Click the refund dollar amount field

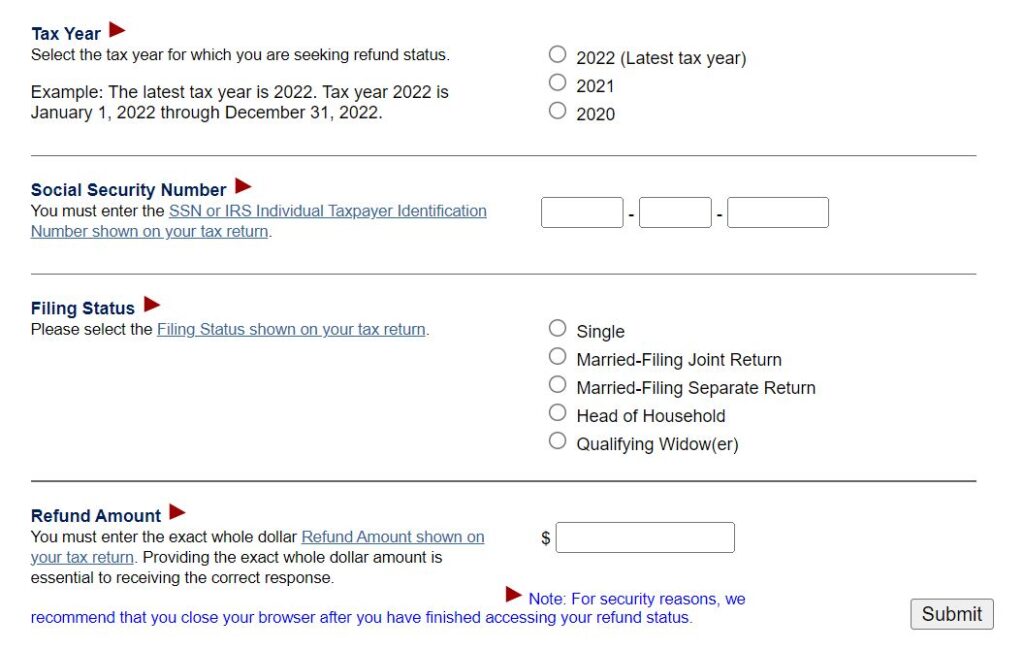point(646,537)
